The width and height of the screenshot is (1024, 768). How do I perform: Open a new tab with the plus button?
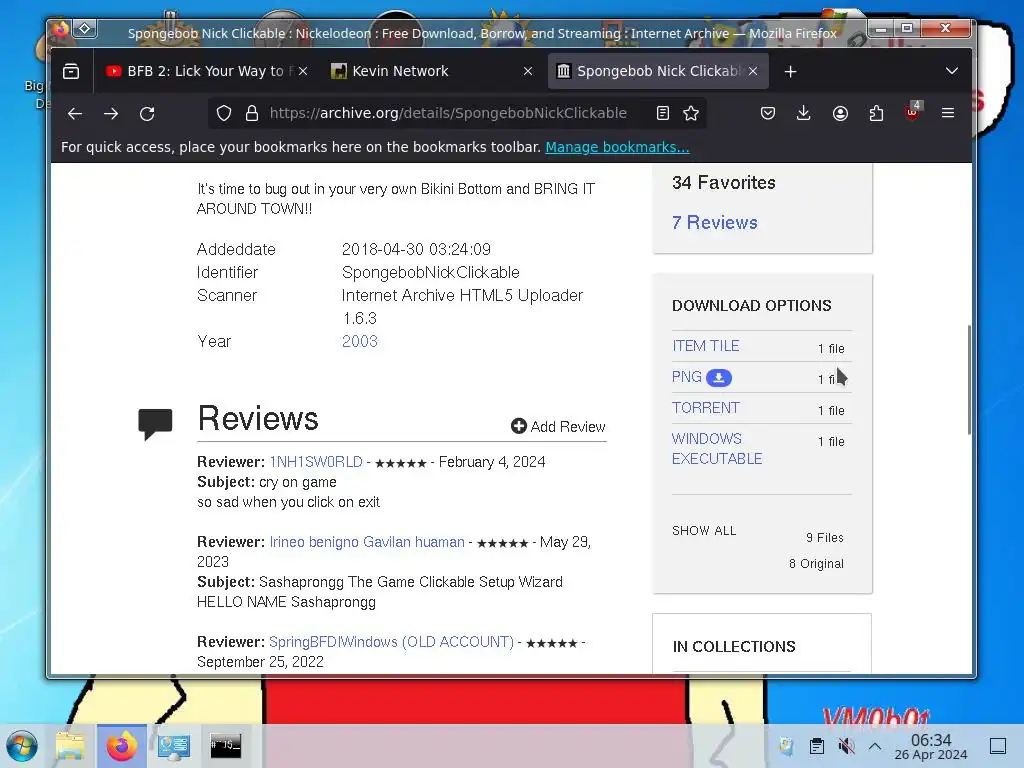coord(790,71)
